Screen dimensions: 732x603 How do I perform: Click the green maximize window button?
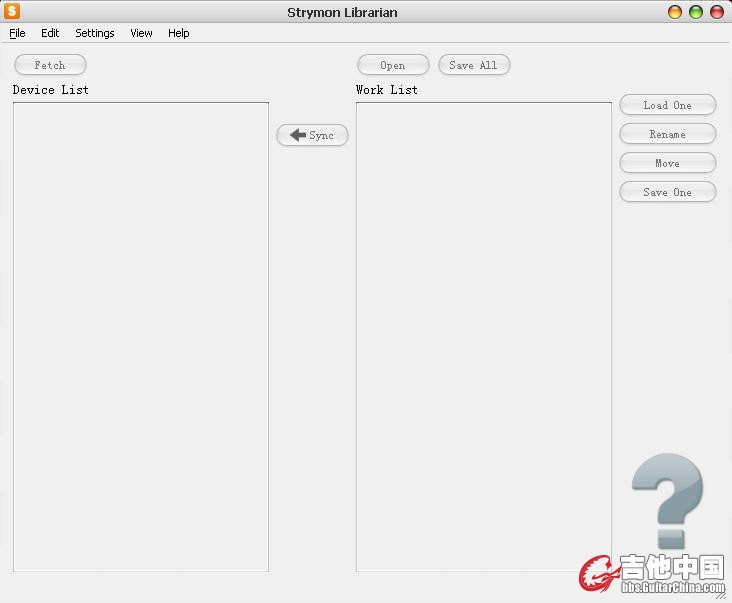696,12
